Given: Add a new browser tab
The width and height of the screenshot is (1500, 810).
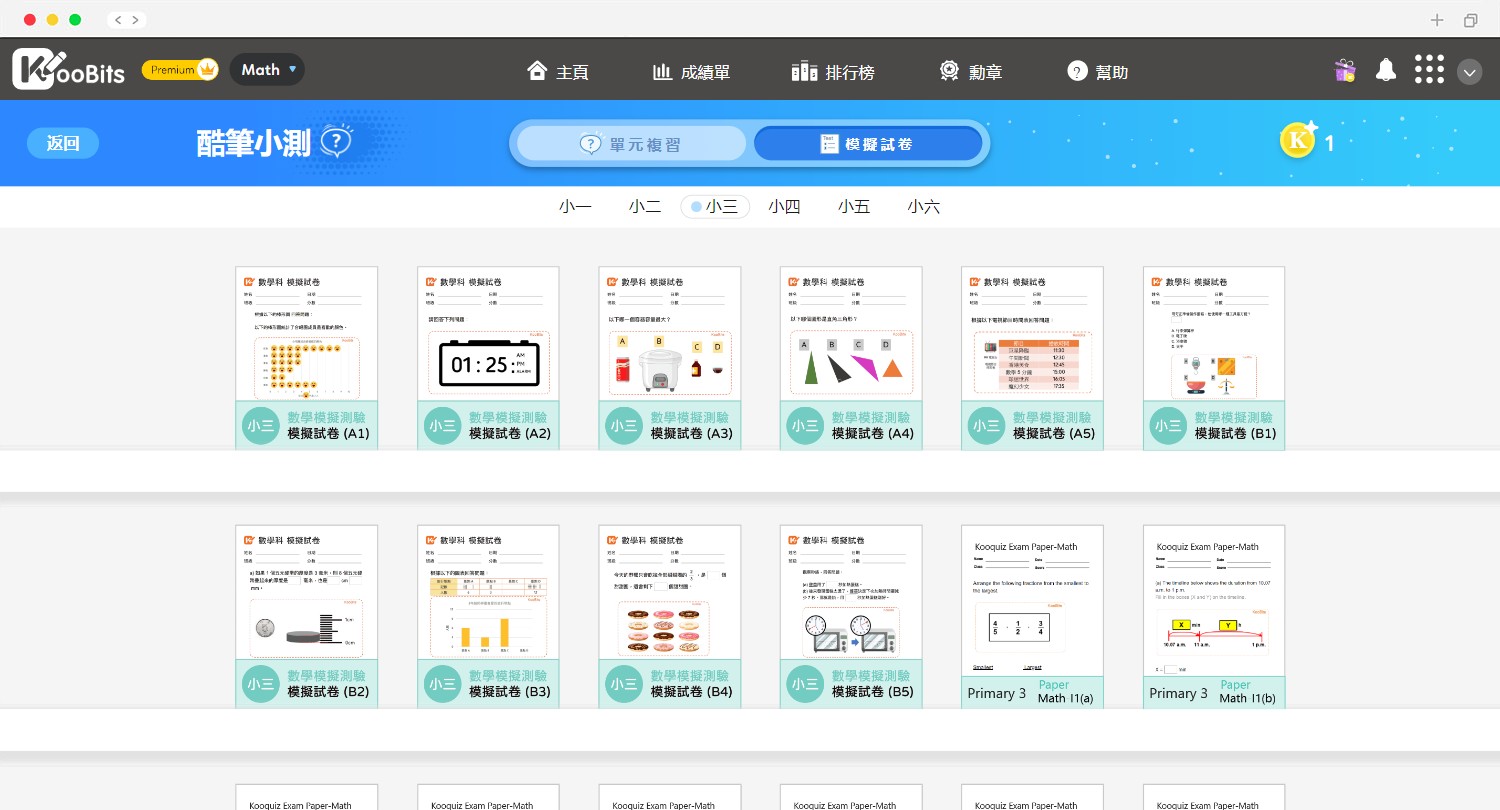Looking at the screenshot, I should click(x=1437, y=20).
